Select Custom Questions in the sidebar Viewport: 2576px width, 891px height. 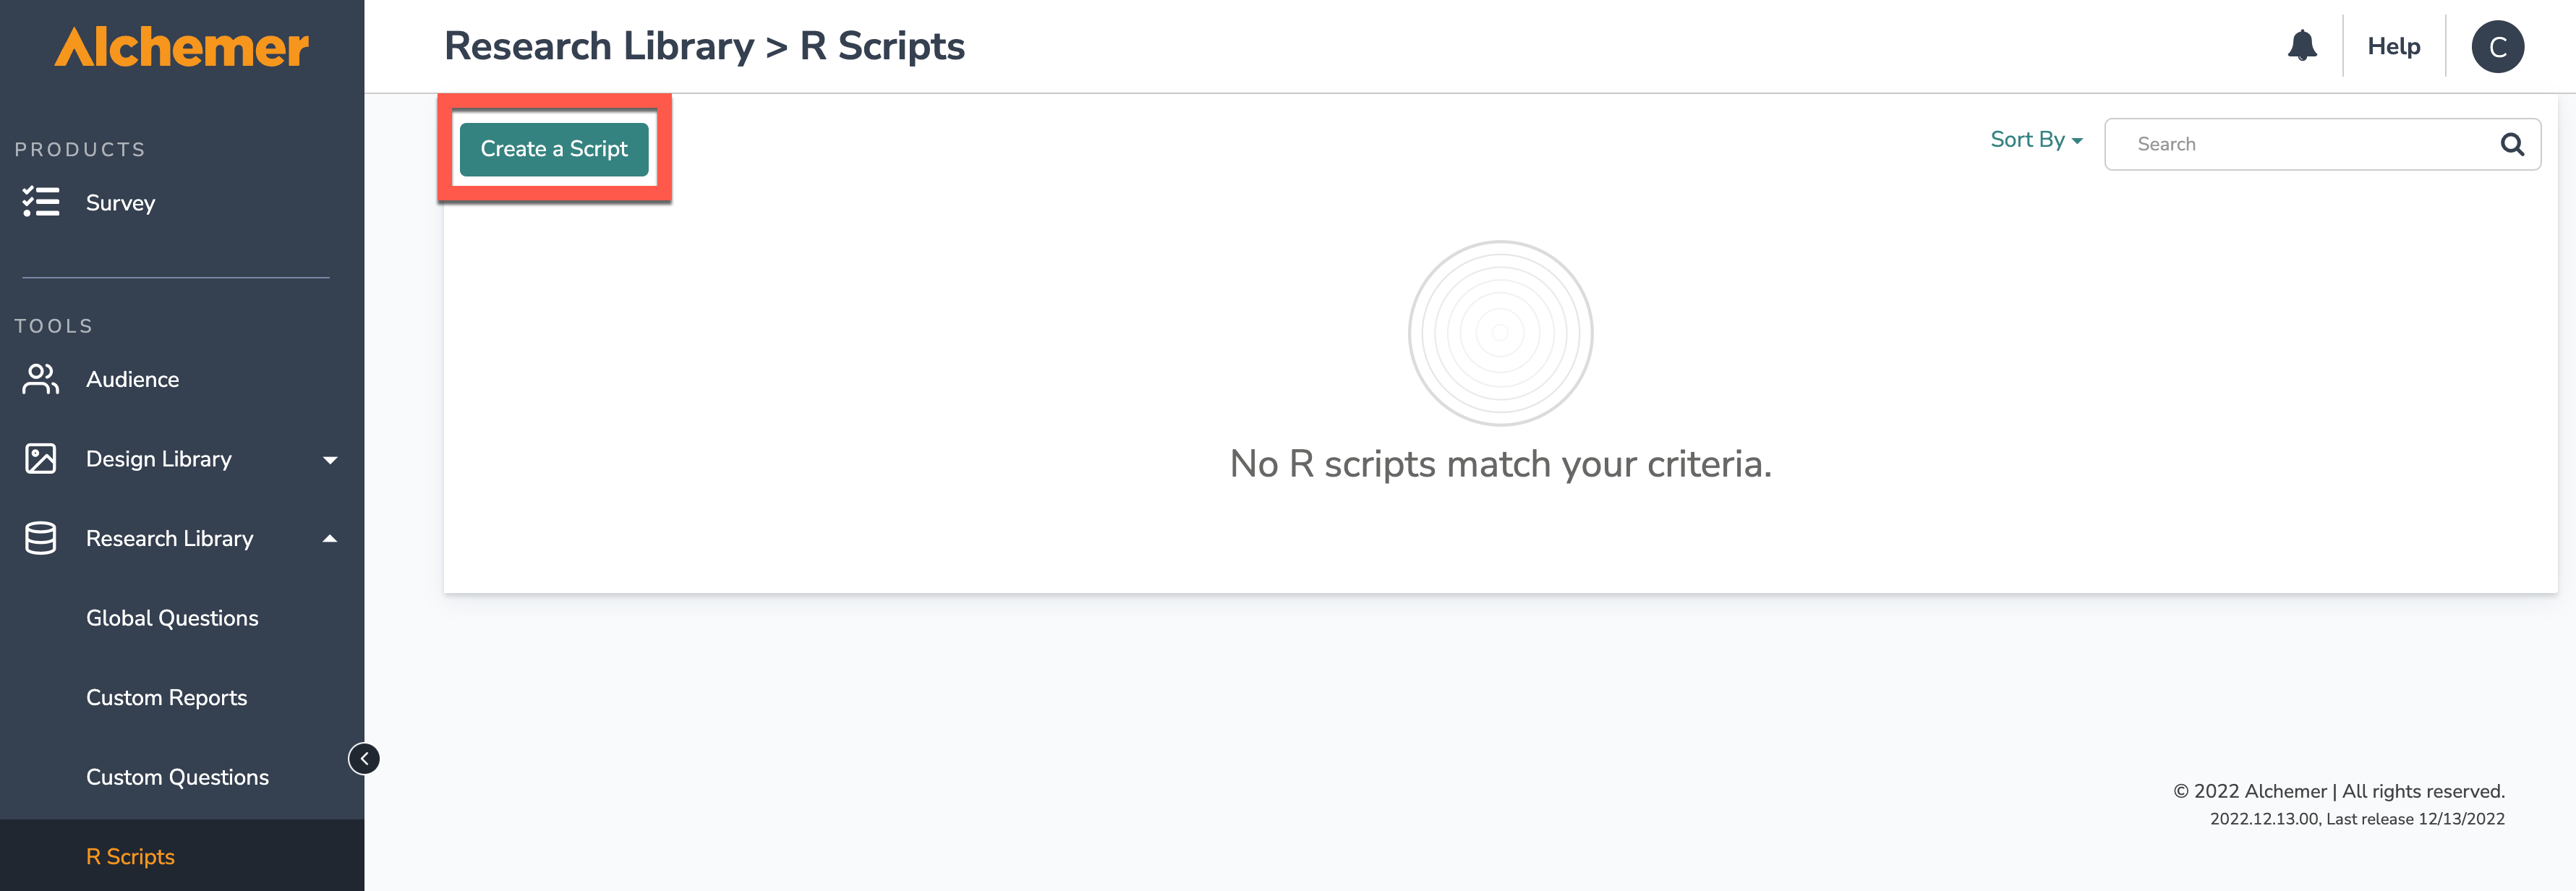[177, 777]
